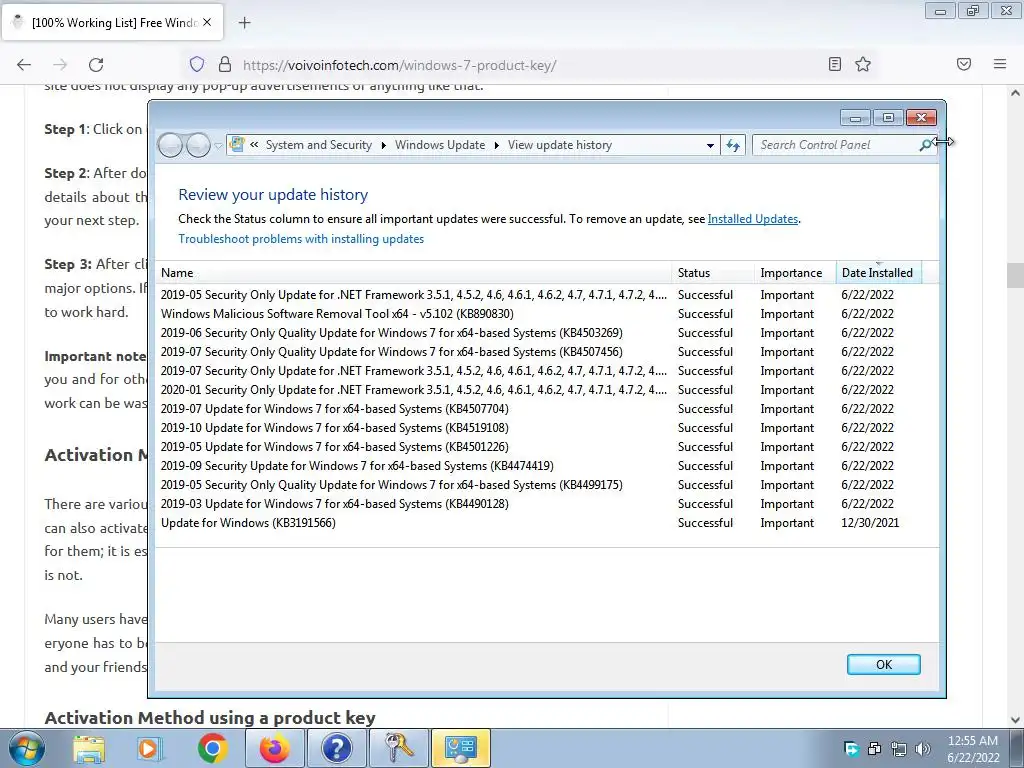Image resolution: width=1024 pixels, height=768 pixels.
Task: Switch to Control Panel taskbar button
Action: [x=460, y=748]
